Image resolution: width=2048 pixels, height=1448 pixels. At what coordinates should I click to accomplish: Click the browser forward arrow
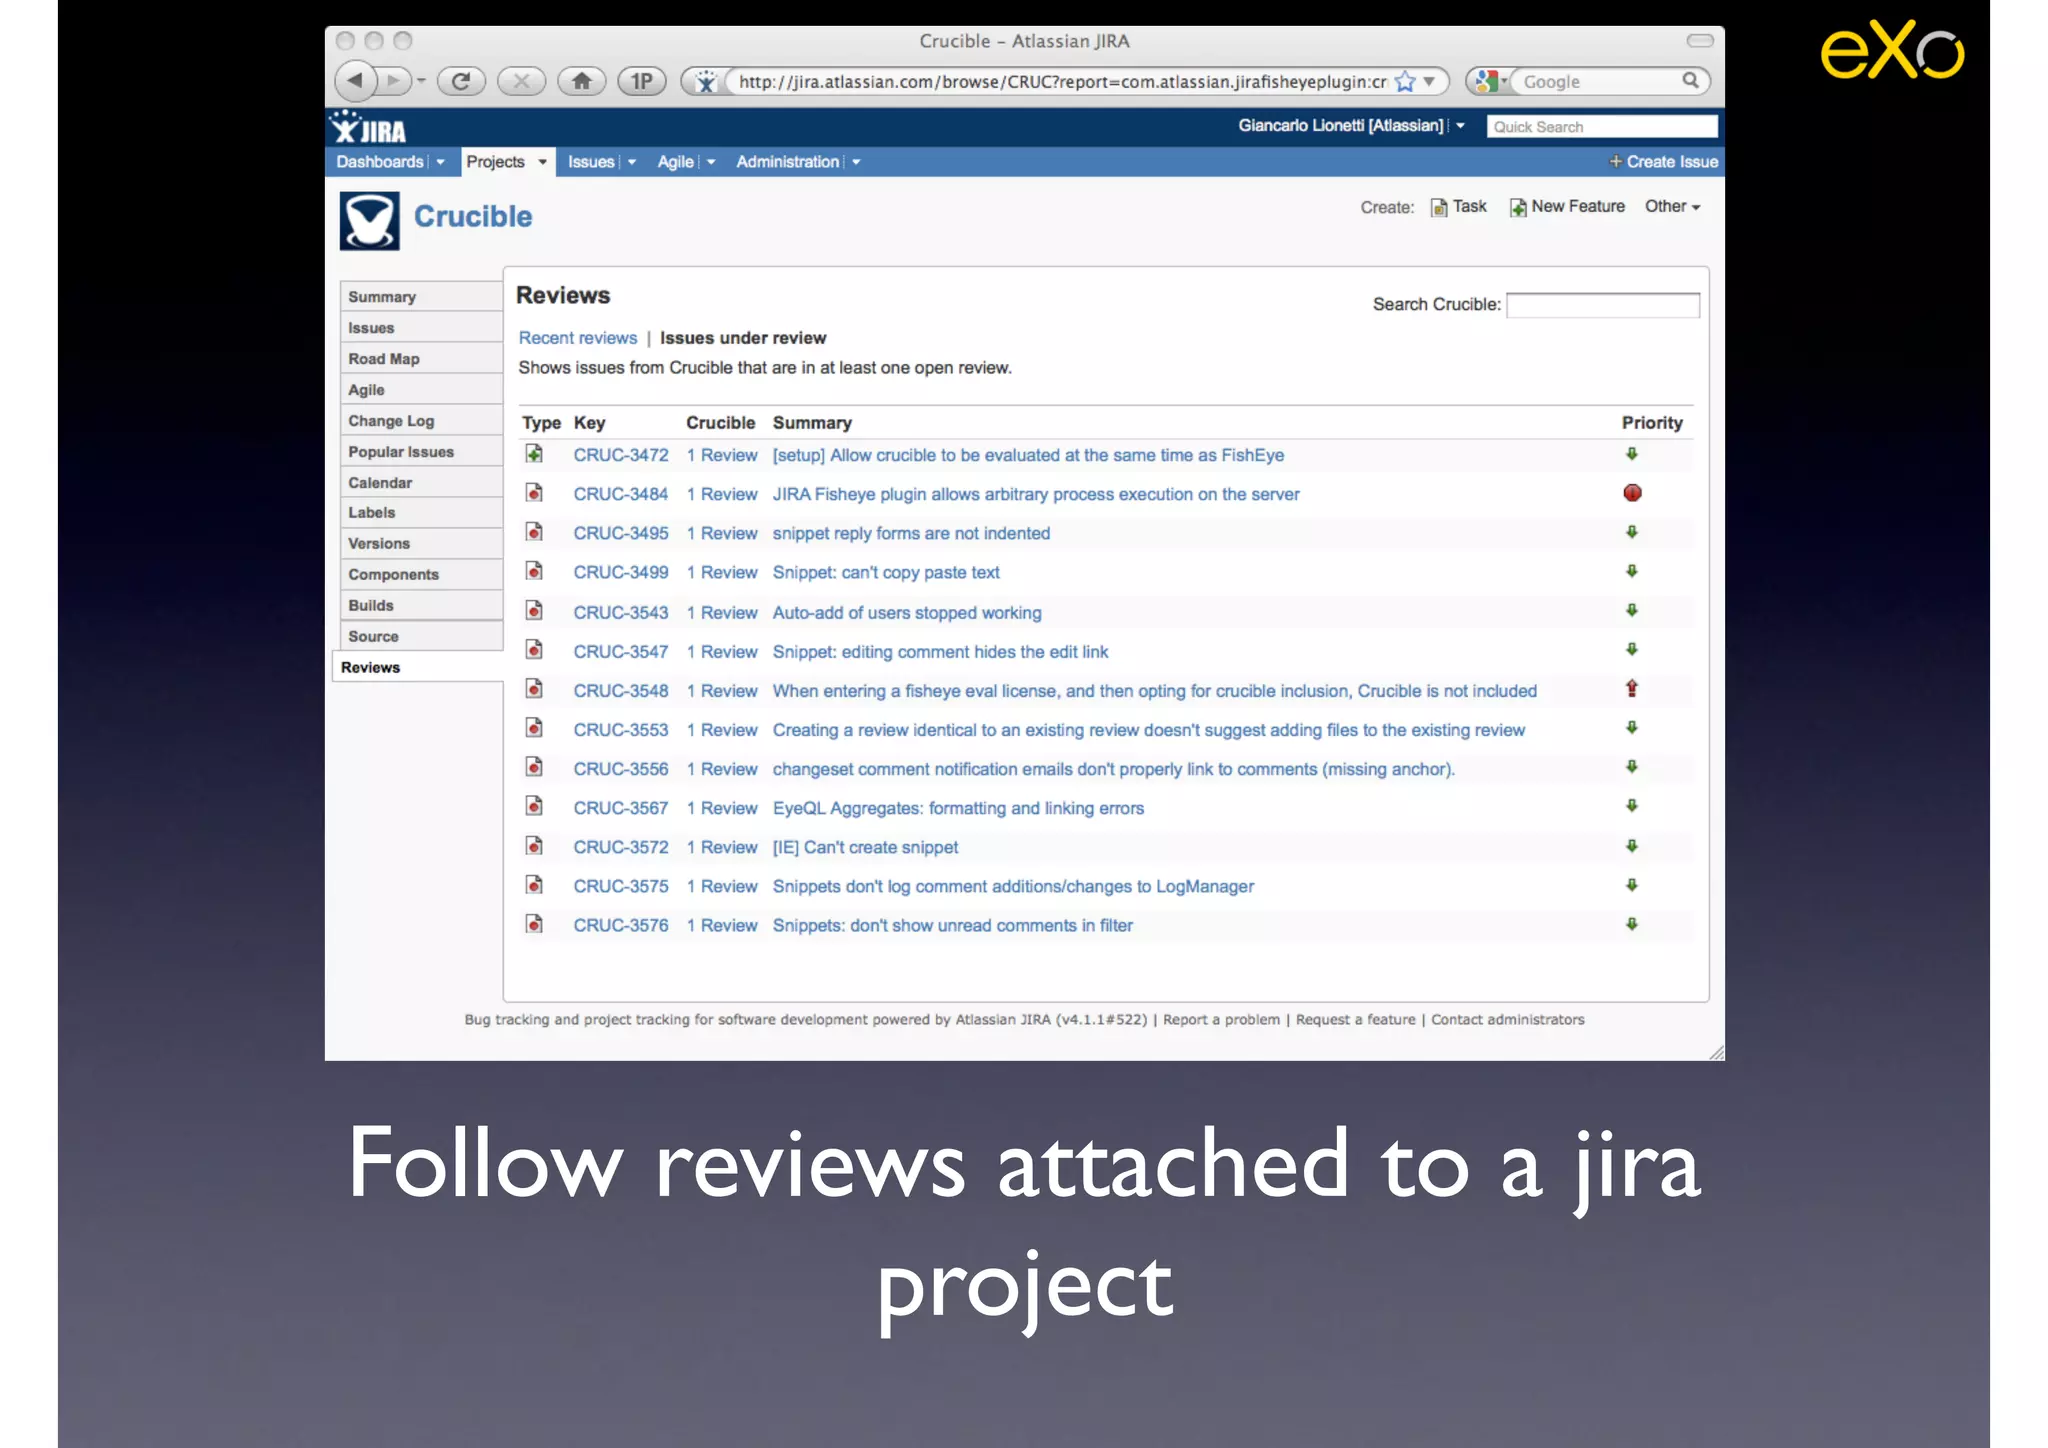(x=395, y=81)
